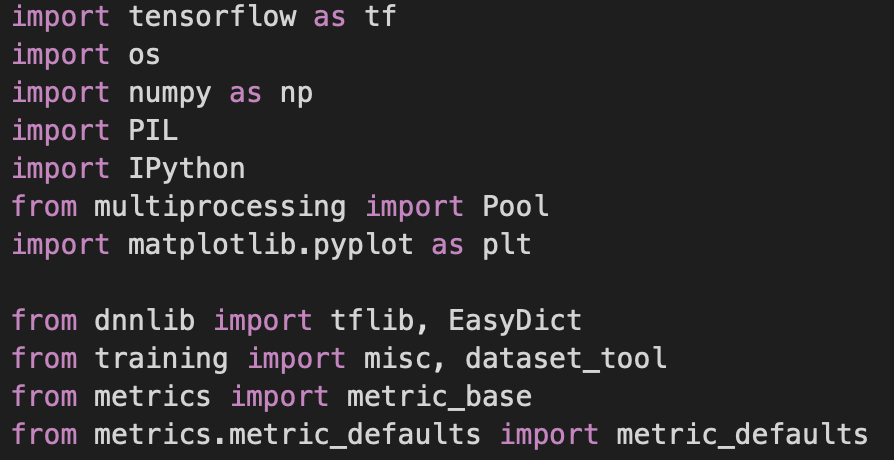Click the tf alias after tensorflow
894x460 pixels.
(380, 17)
